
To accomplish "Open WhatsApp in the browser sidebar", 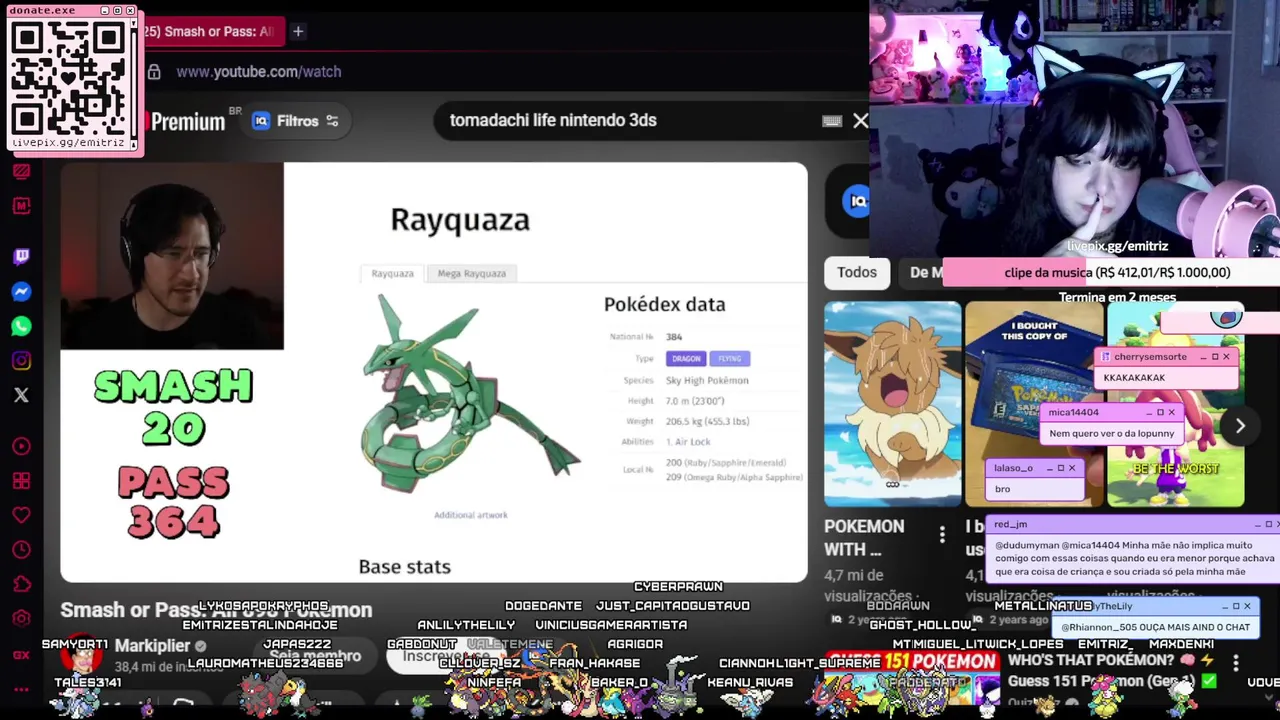I will point(21,326).
